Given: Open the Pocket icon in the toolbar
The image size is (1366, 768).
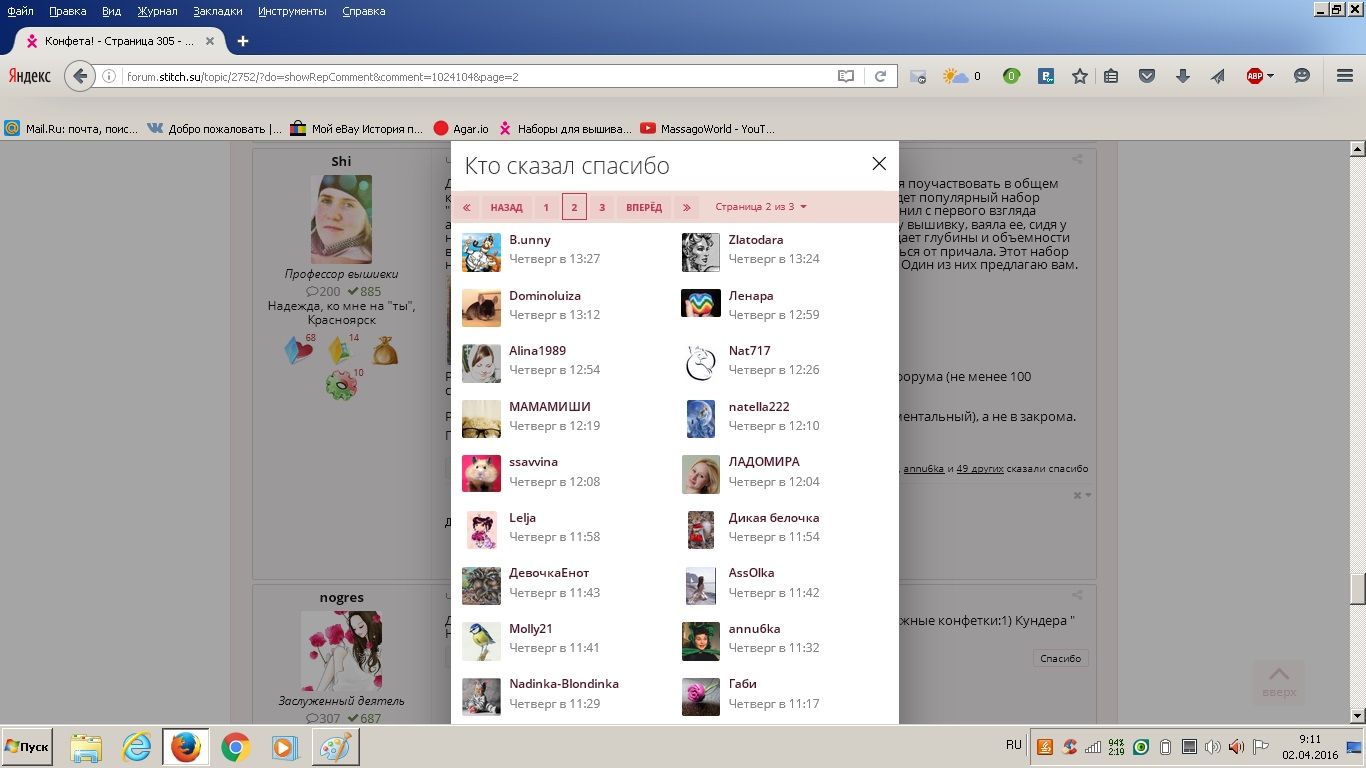Looking at the screenshot, I should [x=1148, y=76].
